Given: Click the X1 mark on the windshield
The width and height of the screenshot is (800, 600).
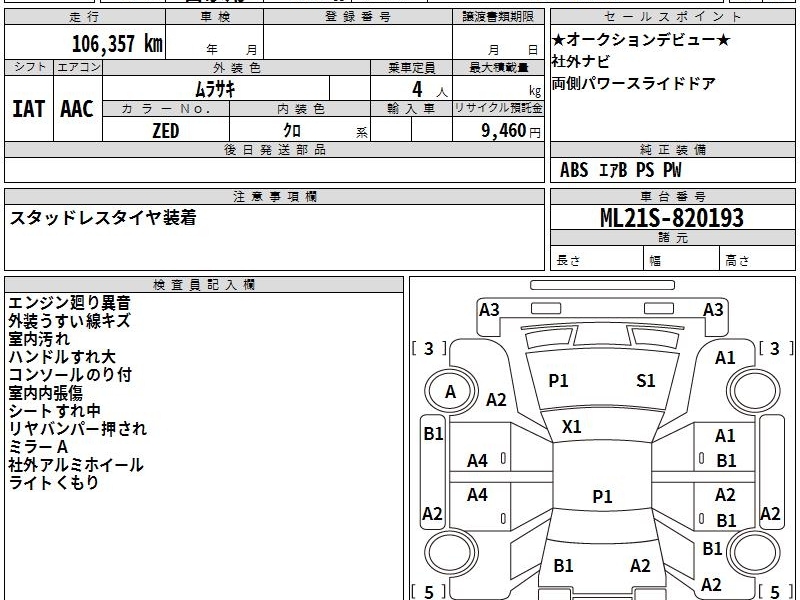Looking at the screenshot, I should [571, 427].
